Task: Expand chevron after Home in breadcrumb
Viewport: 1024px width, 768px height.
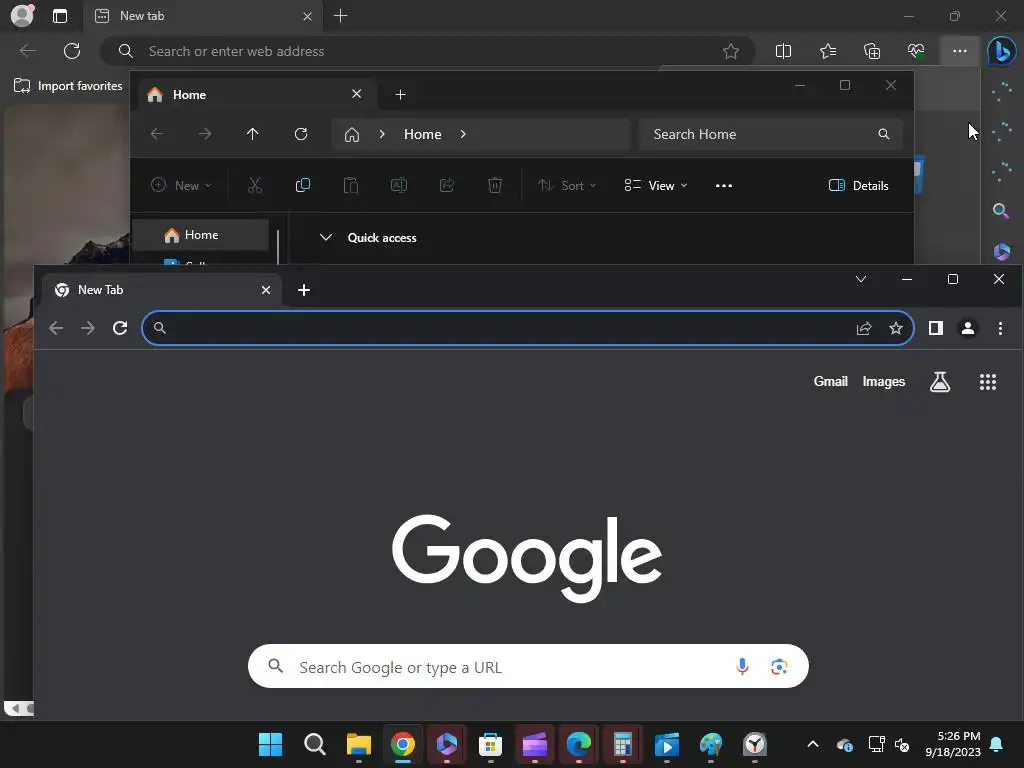Action: point(463,134)
